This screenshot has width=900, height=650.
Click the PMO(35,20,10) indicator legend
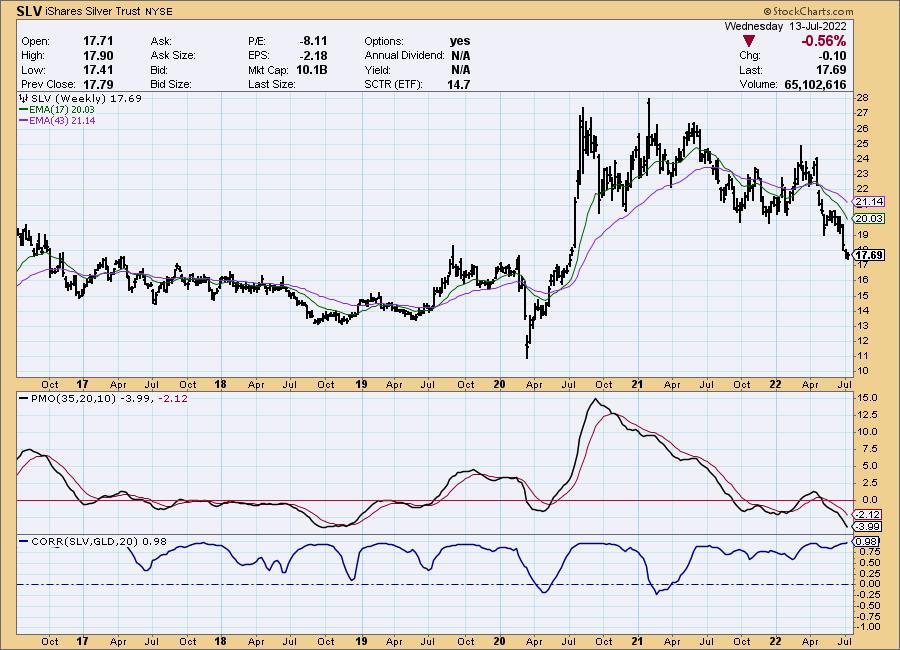click(104, 398)
